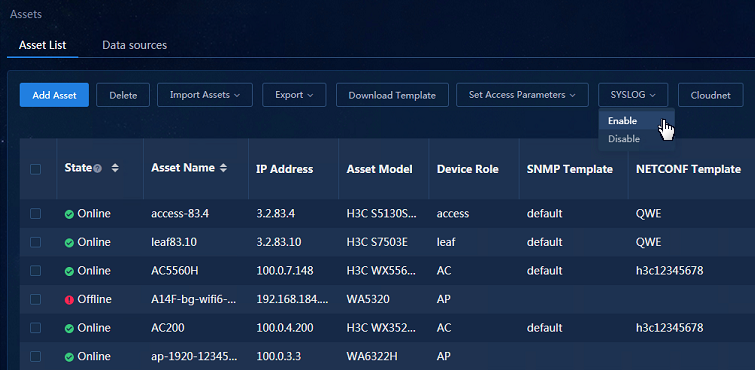
Task: Click green Online icon for AC5560H
Action: click(69, 271)
